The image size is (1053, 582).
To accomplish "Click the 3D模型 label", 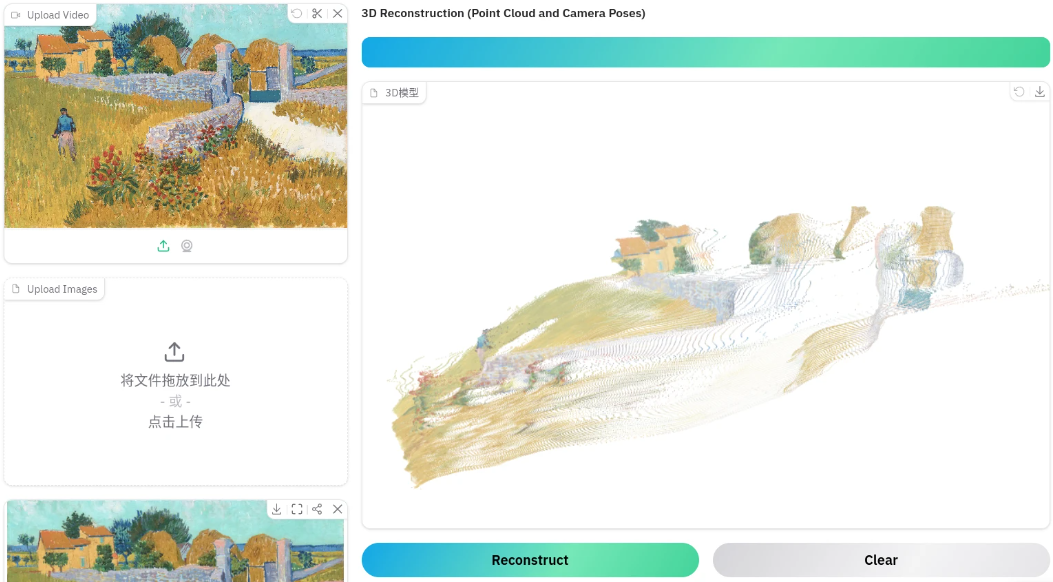I will point(394,93).
